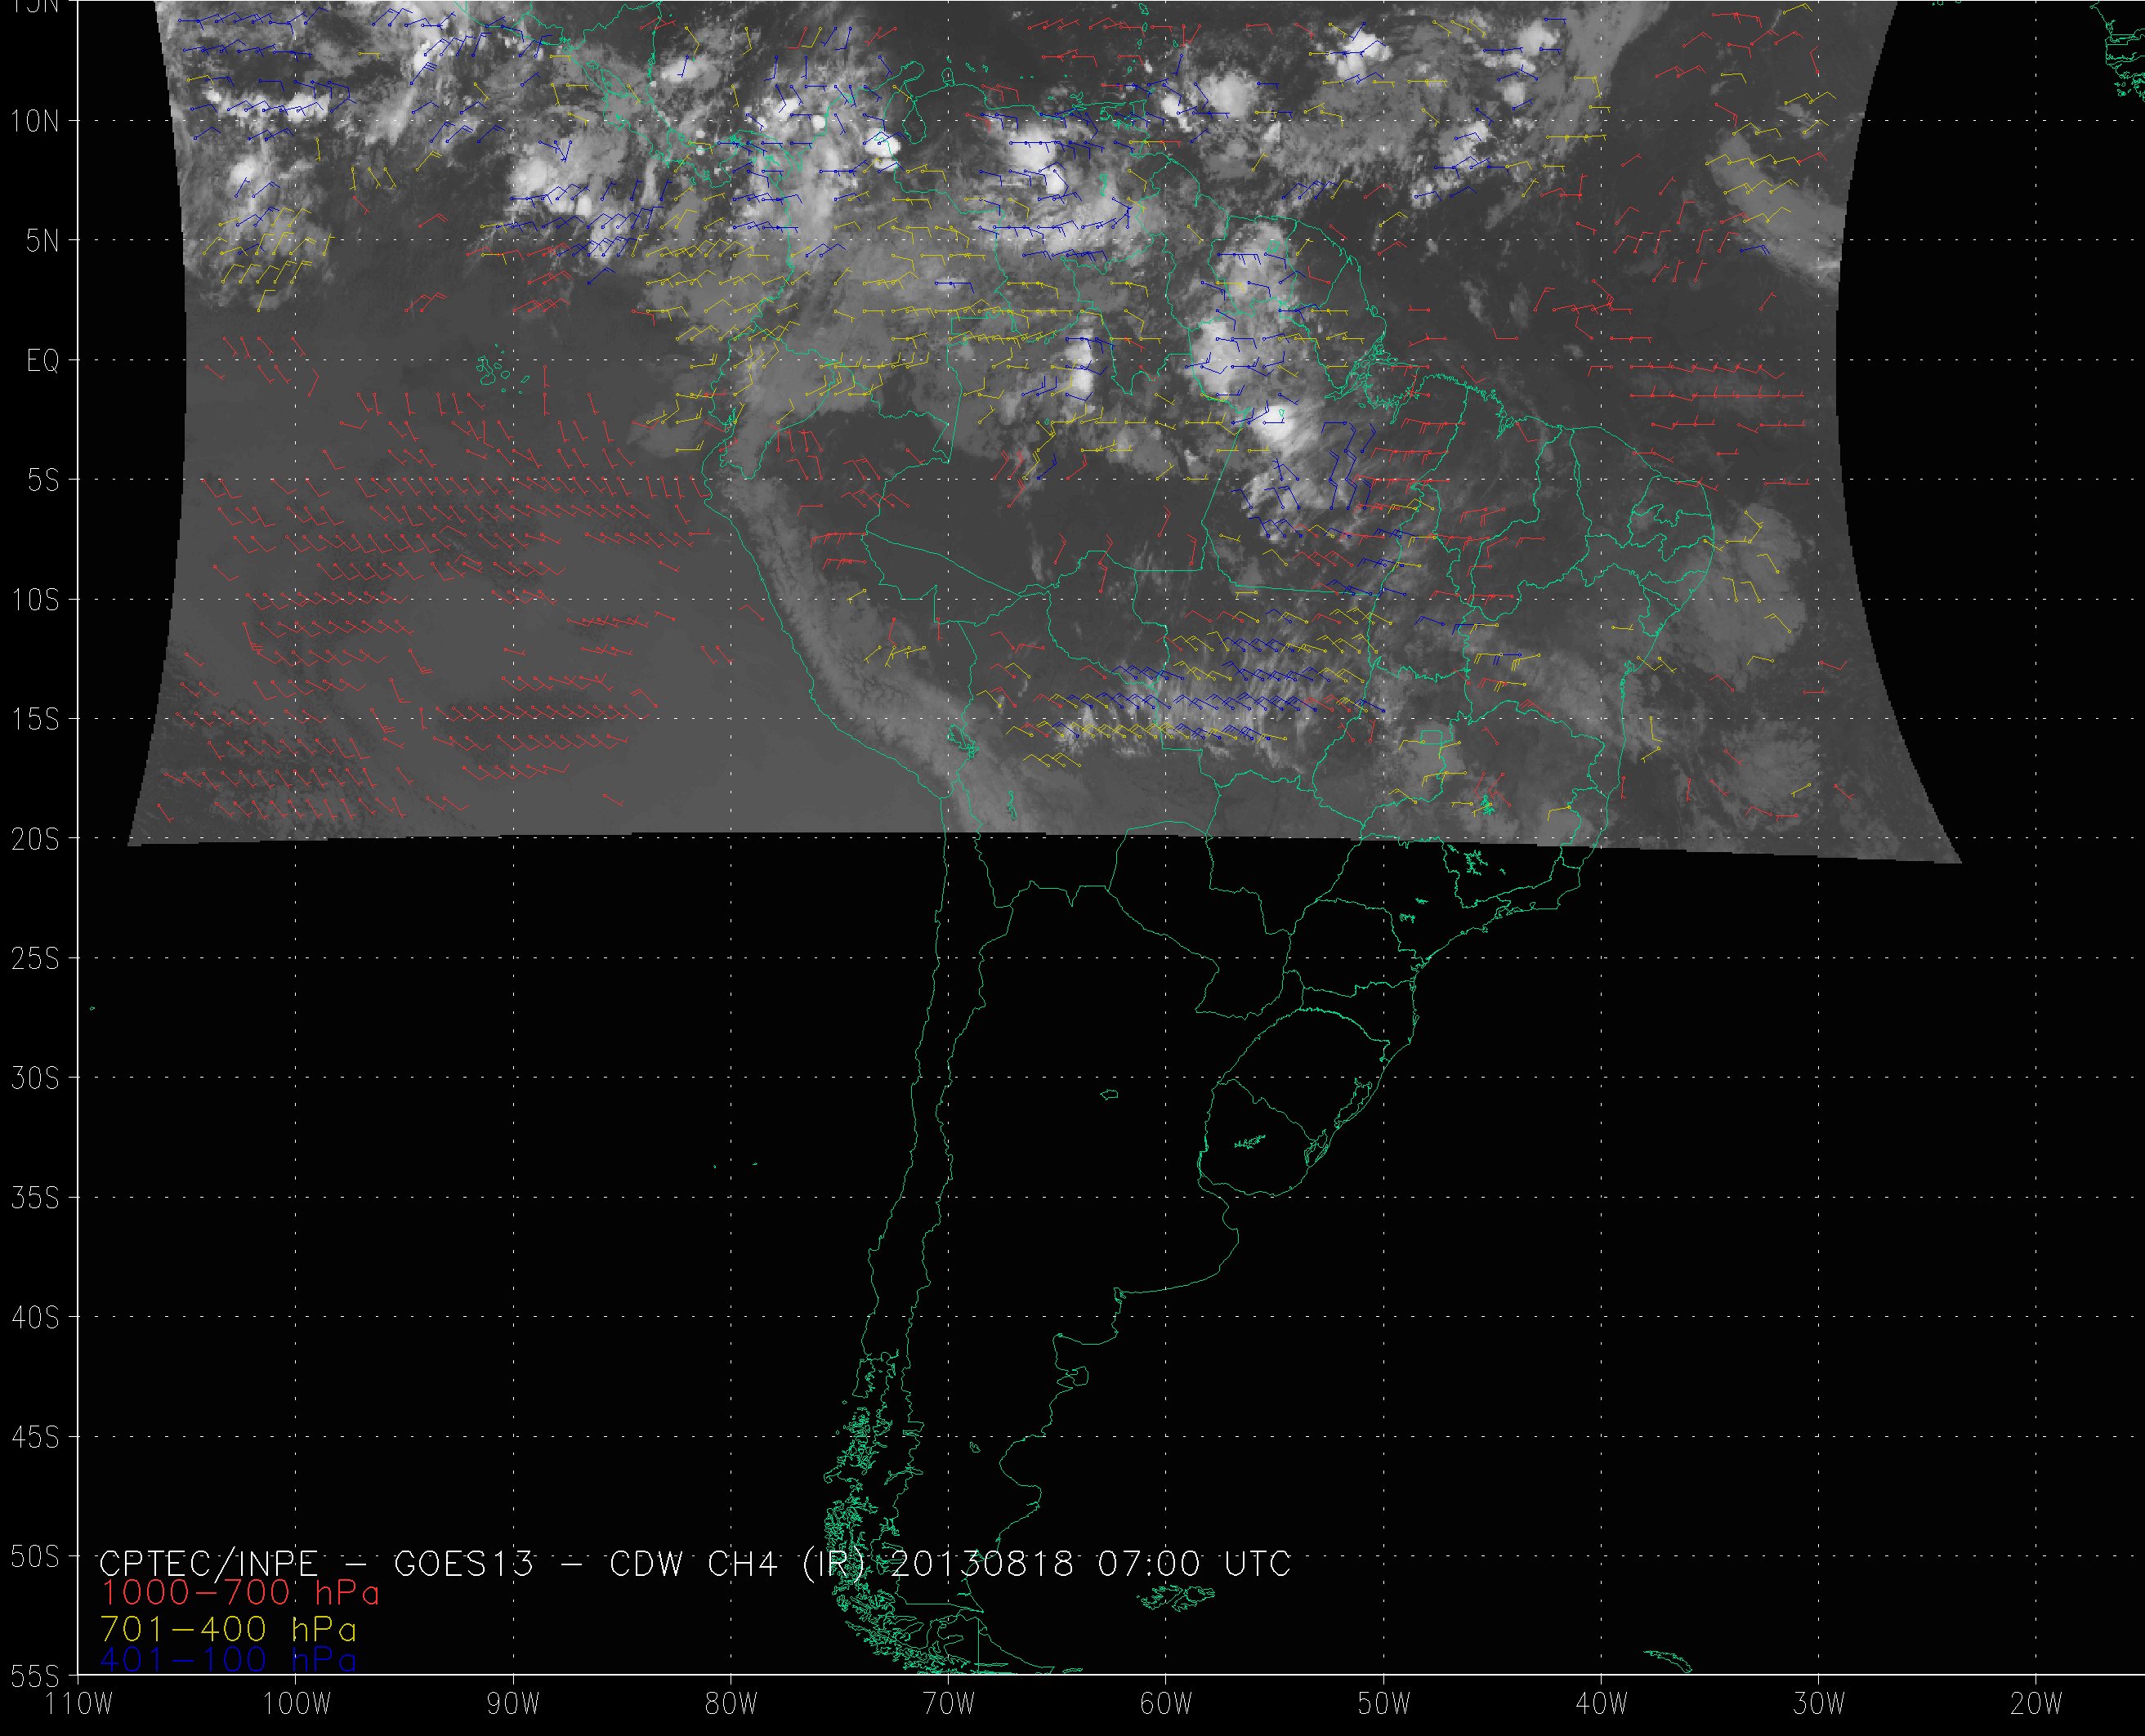Click the 70W longitude axis label
This screenshot has height=1736, width=2145.
pos(948,1704)
